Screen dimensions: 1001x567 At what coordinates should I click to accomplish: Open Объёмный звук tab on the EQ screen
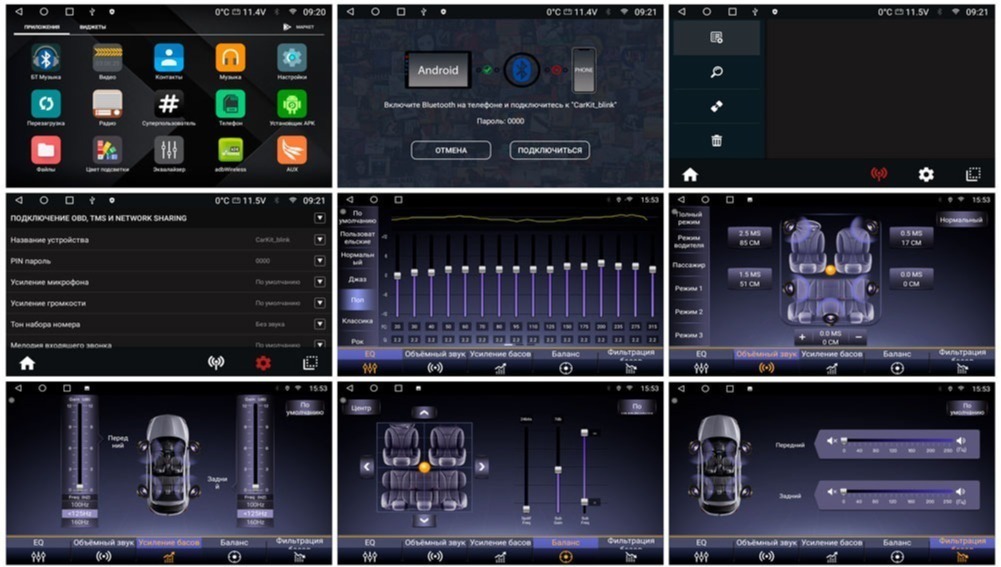435,361
